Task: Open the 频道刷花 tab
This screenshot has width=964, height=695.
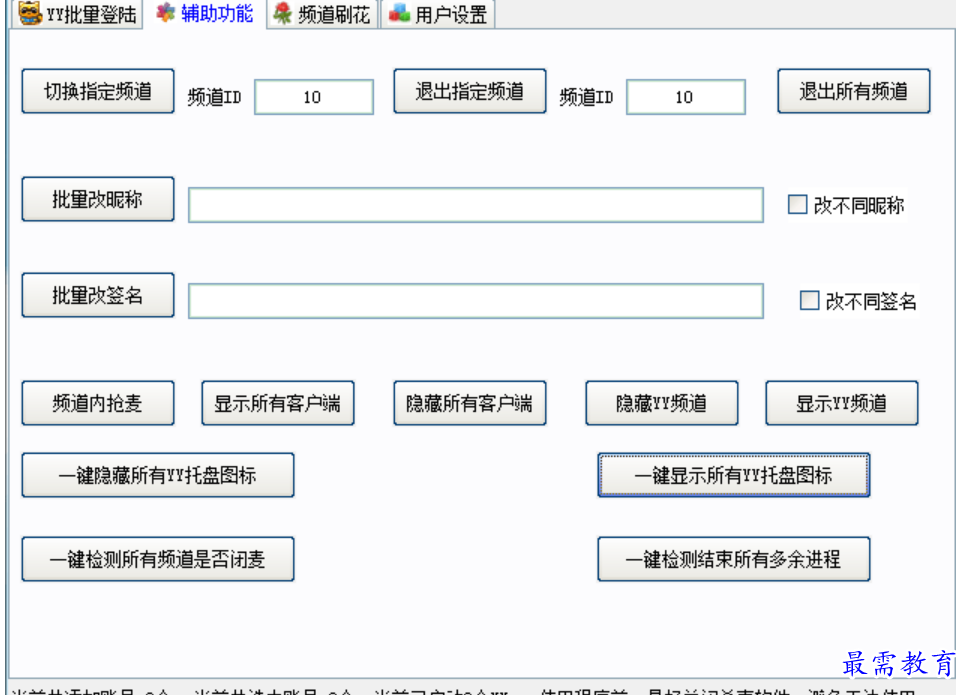Action: pyautogui.click(x=323, y=14)
